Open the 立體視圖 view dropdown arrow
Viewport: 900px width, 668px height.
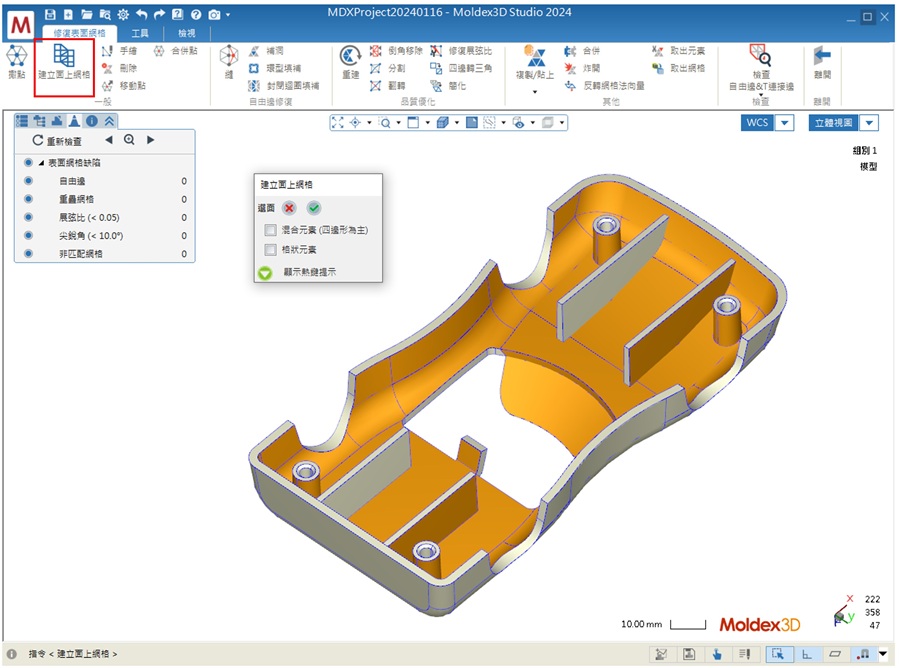[x=869, y=123]
